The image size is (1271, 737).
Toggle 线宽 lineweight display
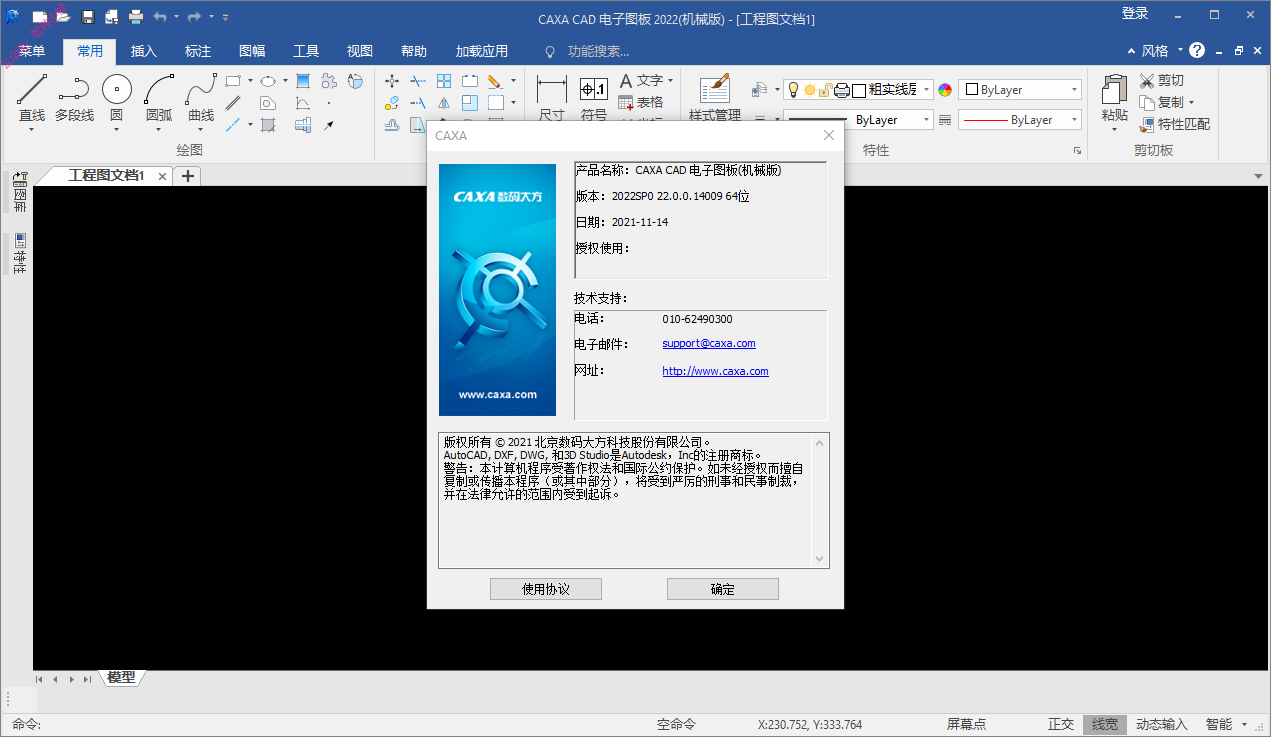1105,724
